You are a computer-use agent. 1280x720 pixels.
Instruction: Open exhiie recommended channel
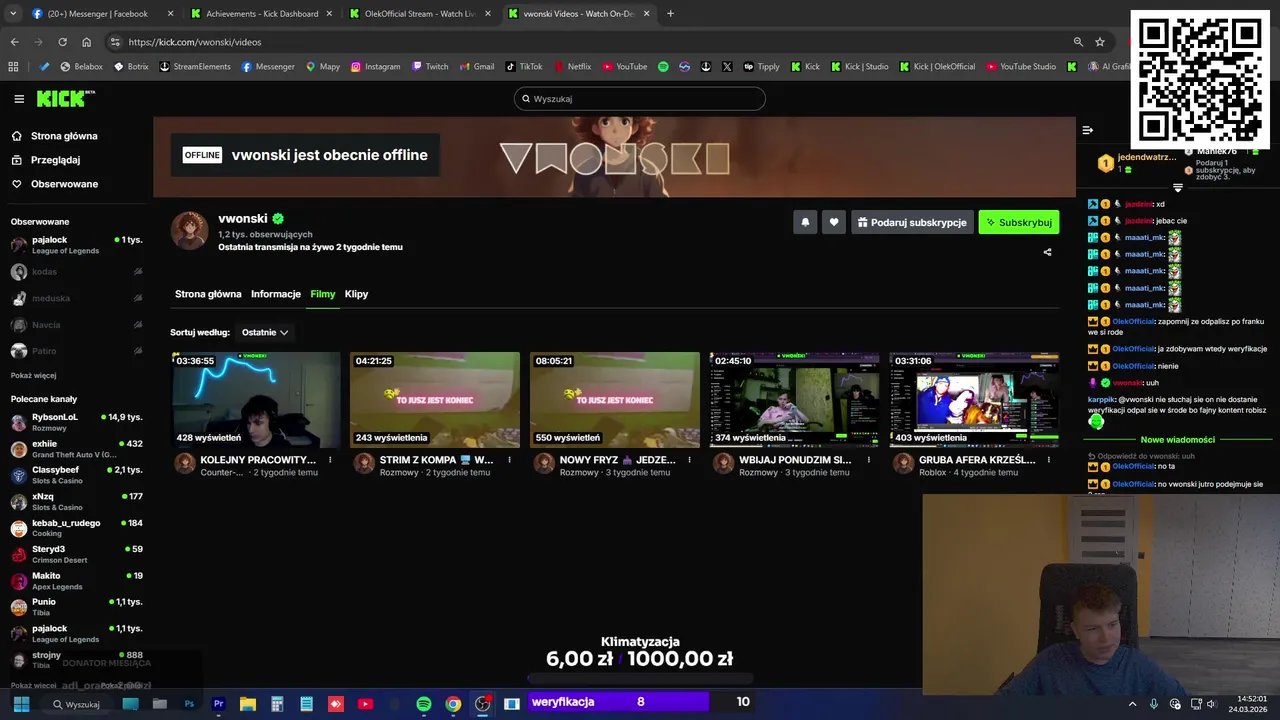point(76,449)
